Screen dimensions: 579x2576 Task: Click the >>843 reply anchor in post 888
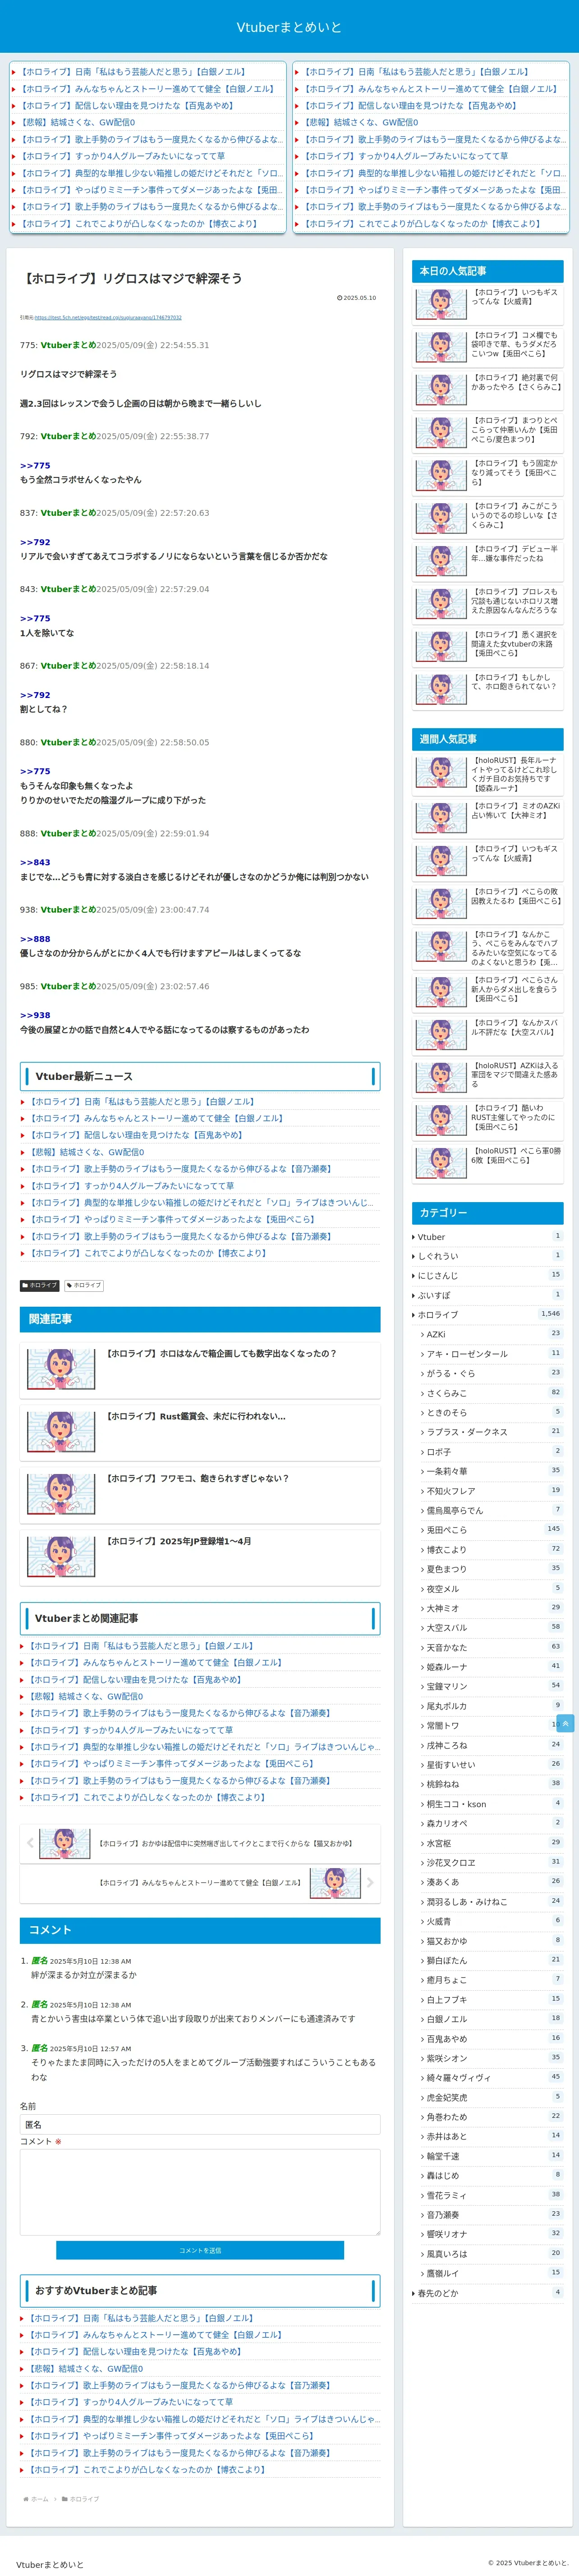click(x=35, y=862)
